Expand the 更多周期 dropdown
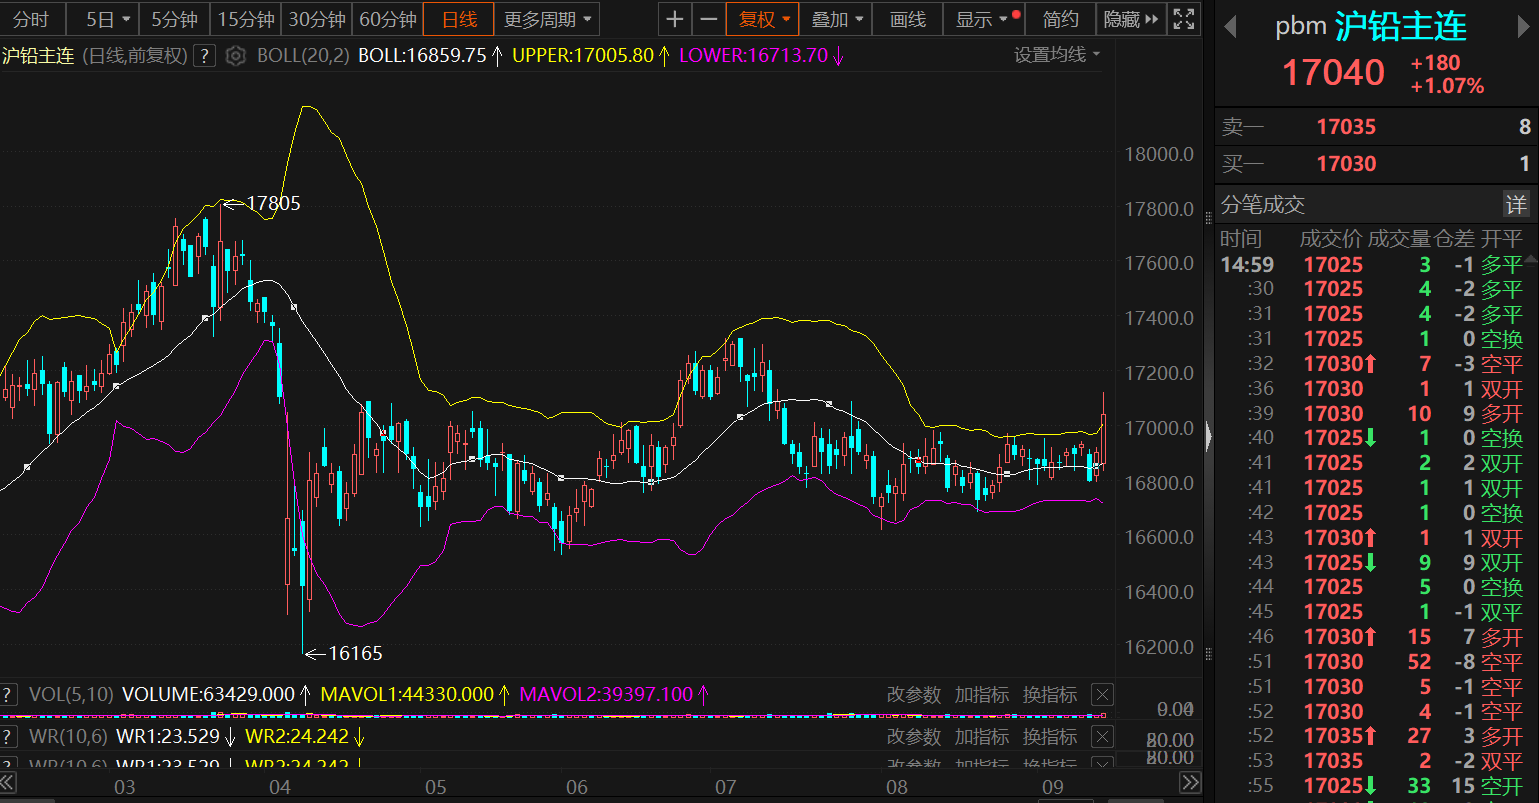The height and width of the screenshot is (803, 1539). click(547, 19)
